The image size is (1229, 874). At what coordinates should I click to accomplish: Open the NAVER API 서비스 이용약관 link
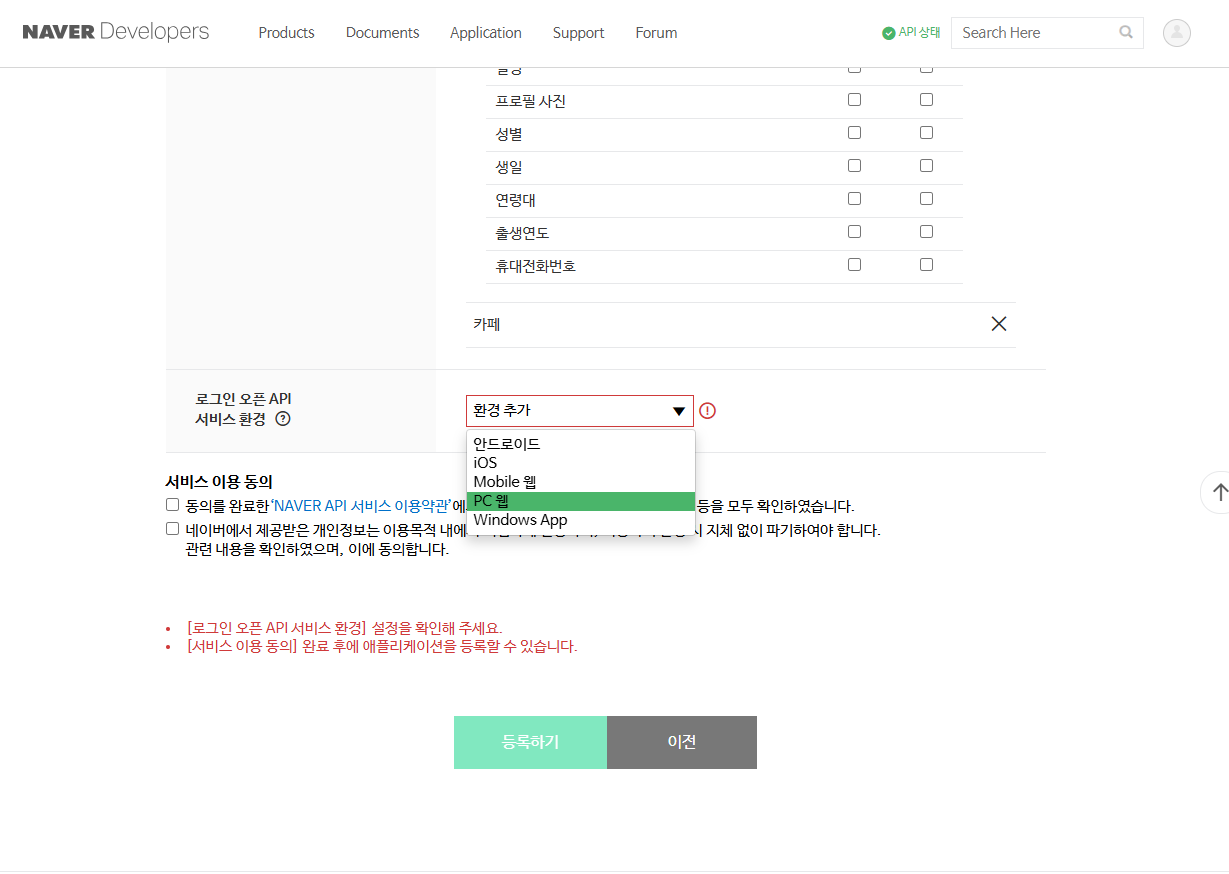click(359, 506)
